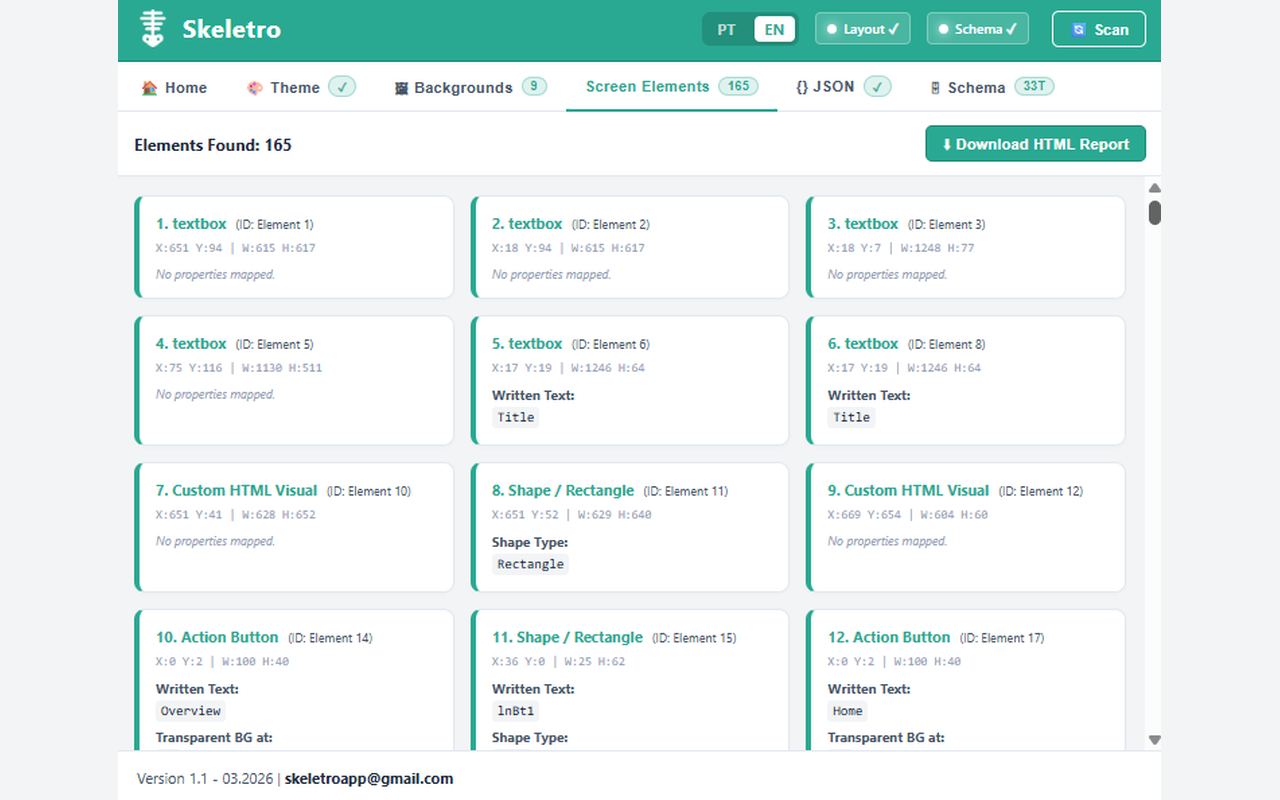Click the skeletroapp@gmail.com email link
1280x800 pixels.
pos(369,778)
